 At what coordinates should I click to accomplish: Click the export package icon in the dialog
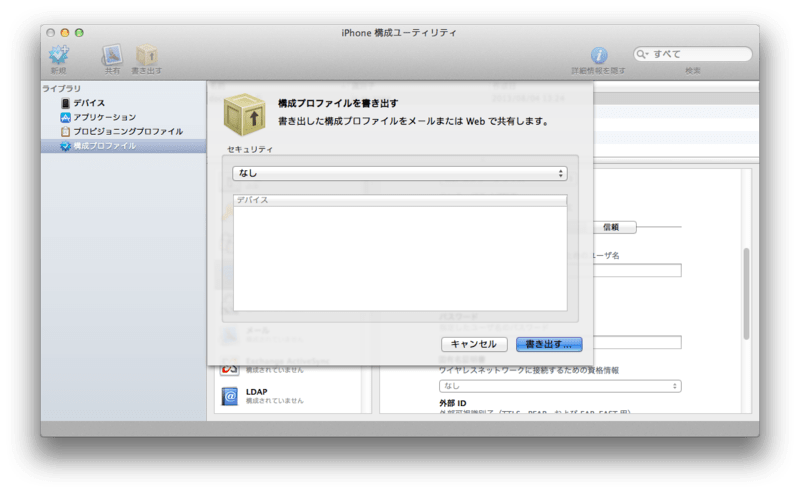click(245, 114)
